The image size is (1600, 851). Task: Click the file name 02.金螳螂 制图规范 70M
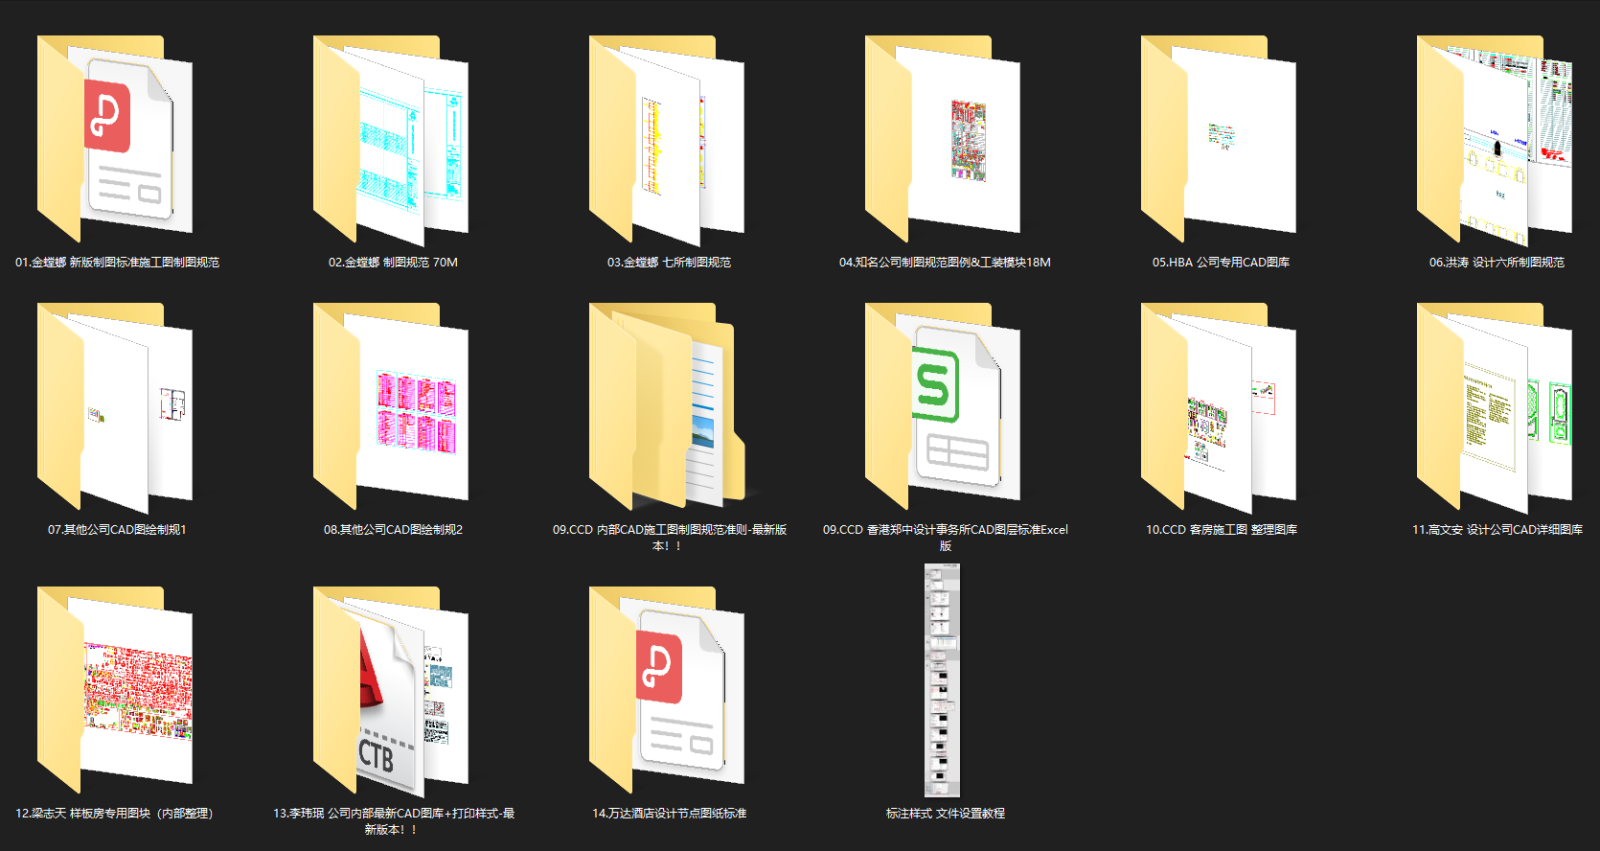[x=393, y=262]
